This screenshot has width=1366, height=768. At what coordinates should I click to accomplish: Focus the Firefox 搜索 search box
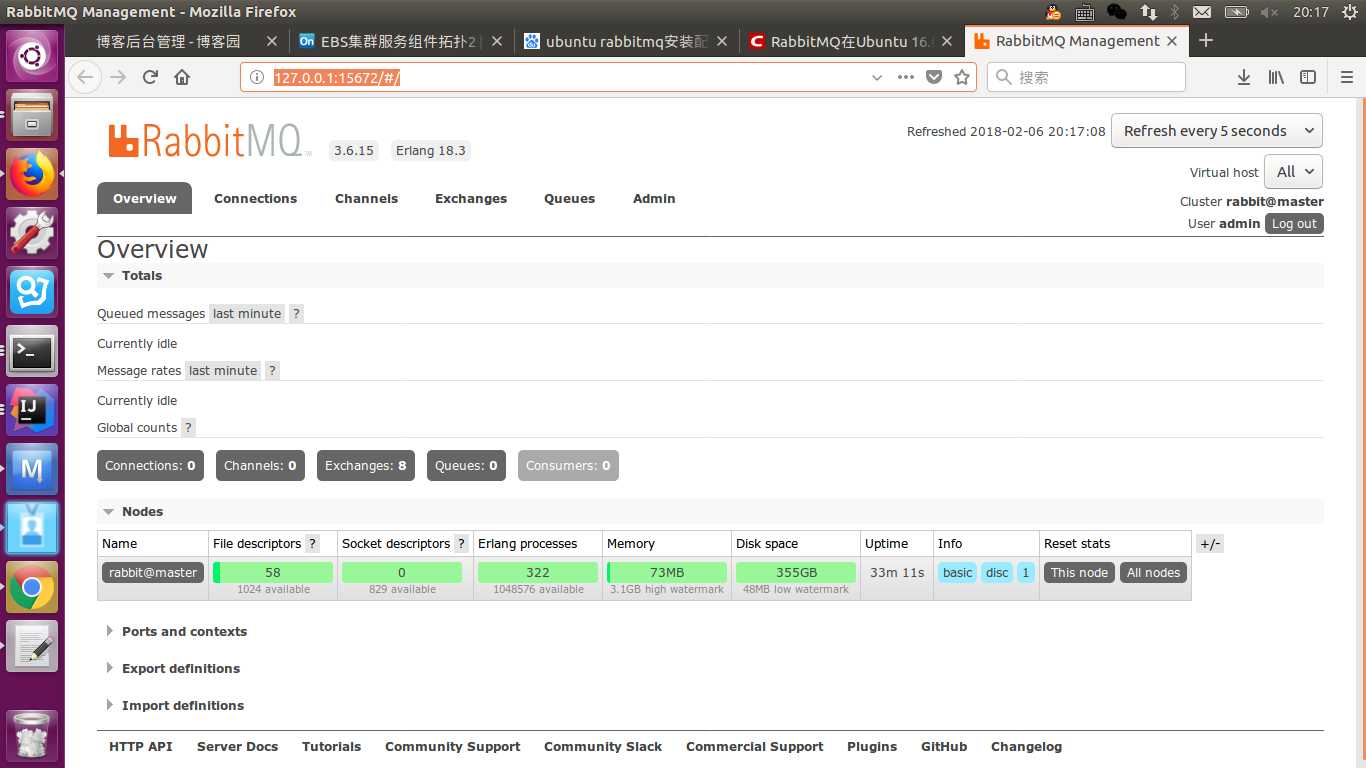pyautogui.click(x=1086, y=77)
